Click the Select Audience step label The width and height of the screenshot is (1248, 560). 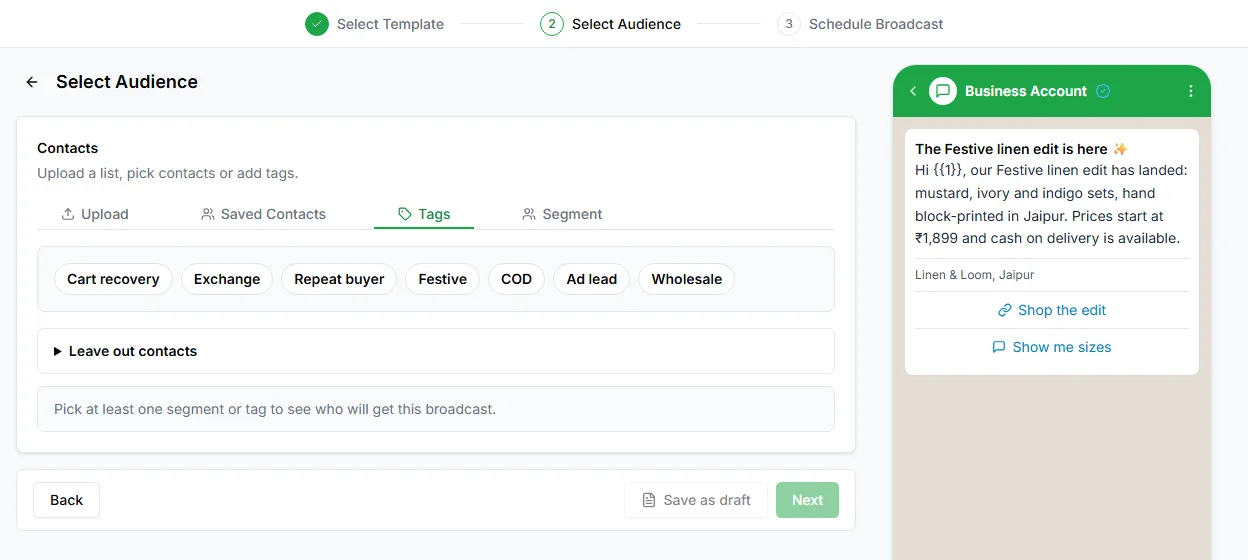click(x=626, y=24)
